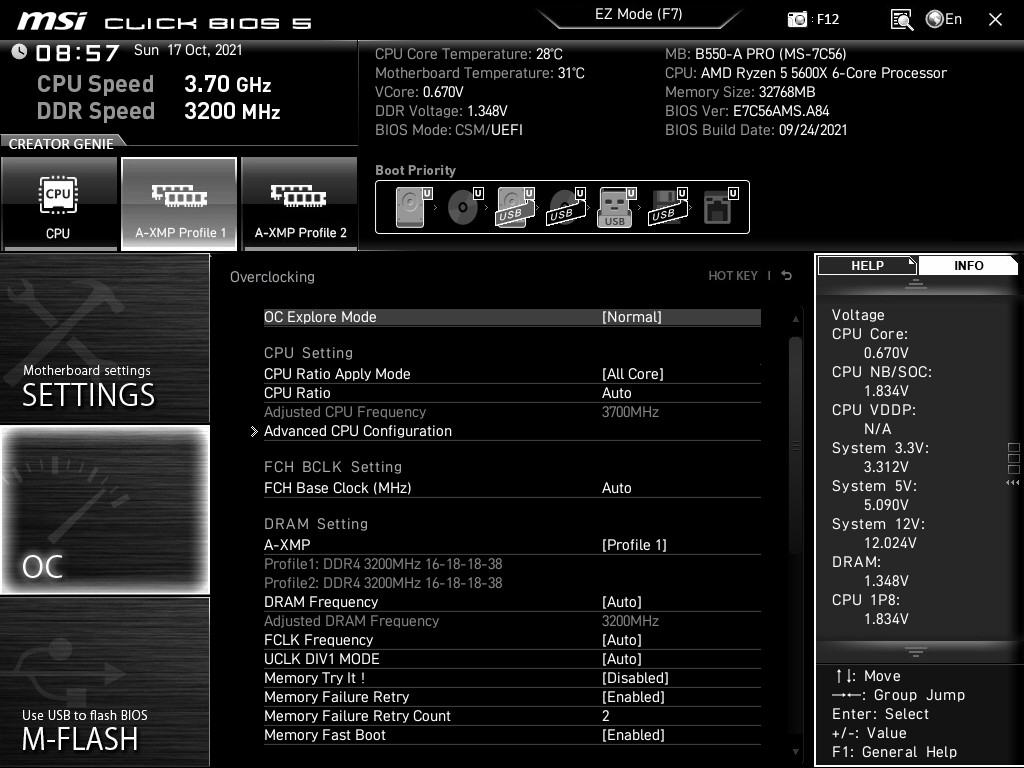Select the hard disk boot device icon
The height and width of the screenshot is (768, 1024).
click(x=413, y=207)
